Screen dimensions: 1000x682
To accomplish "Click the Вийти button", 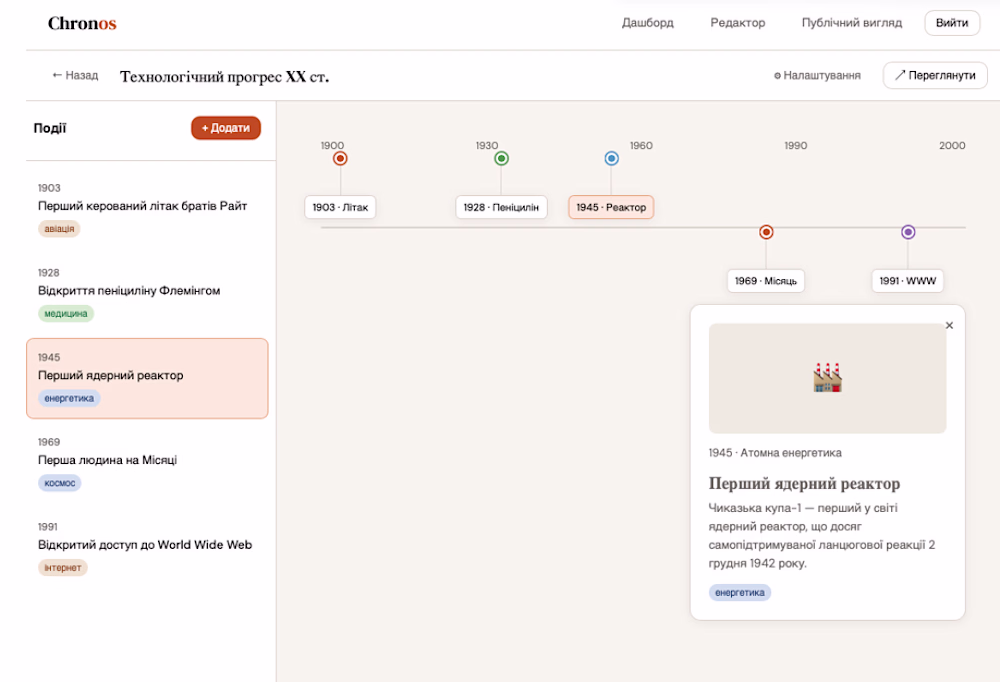I will click(x=952, y=23).
